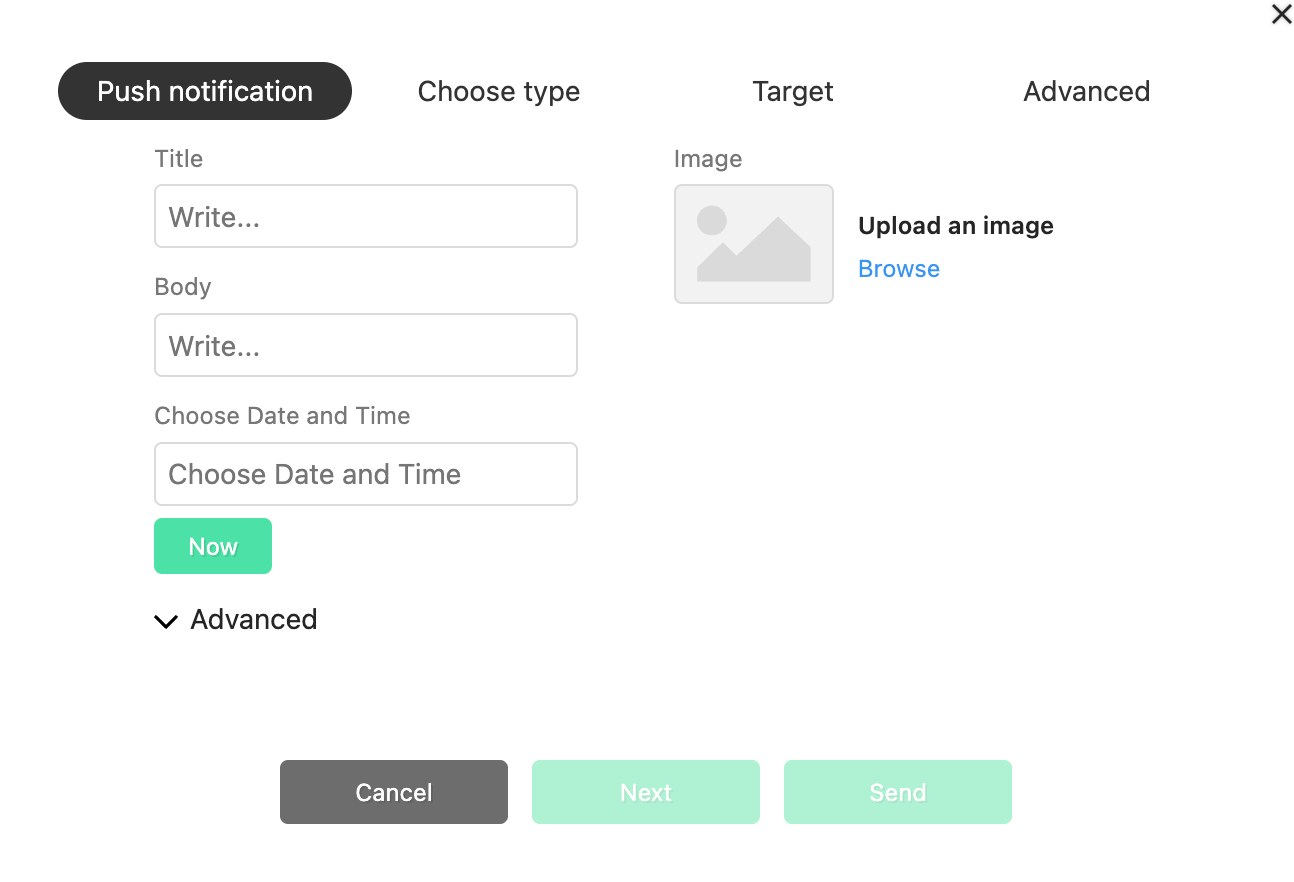Click the green Now button

213,546
